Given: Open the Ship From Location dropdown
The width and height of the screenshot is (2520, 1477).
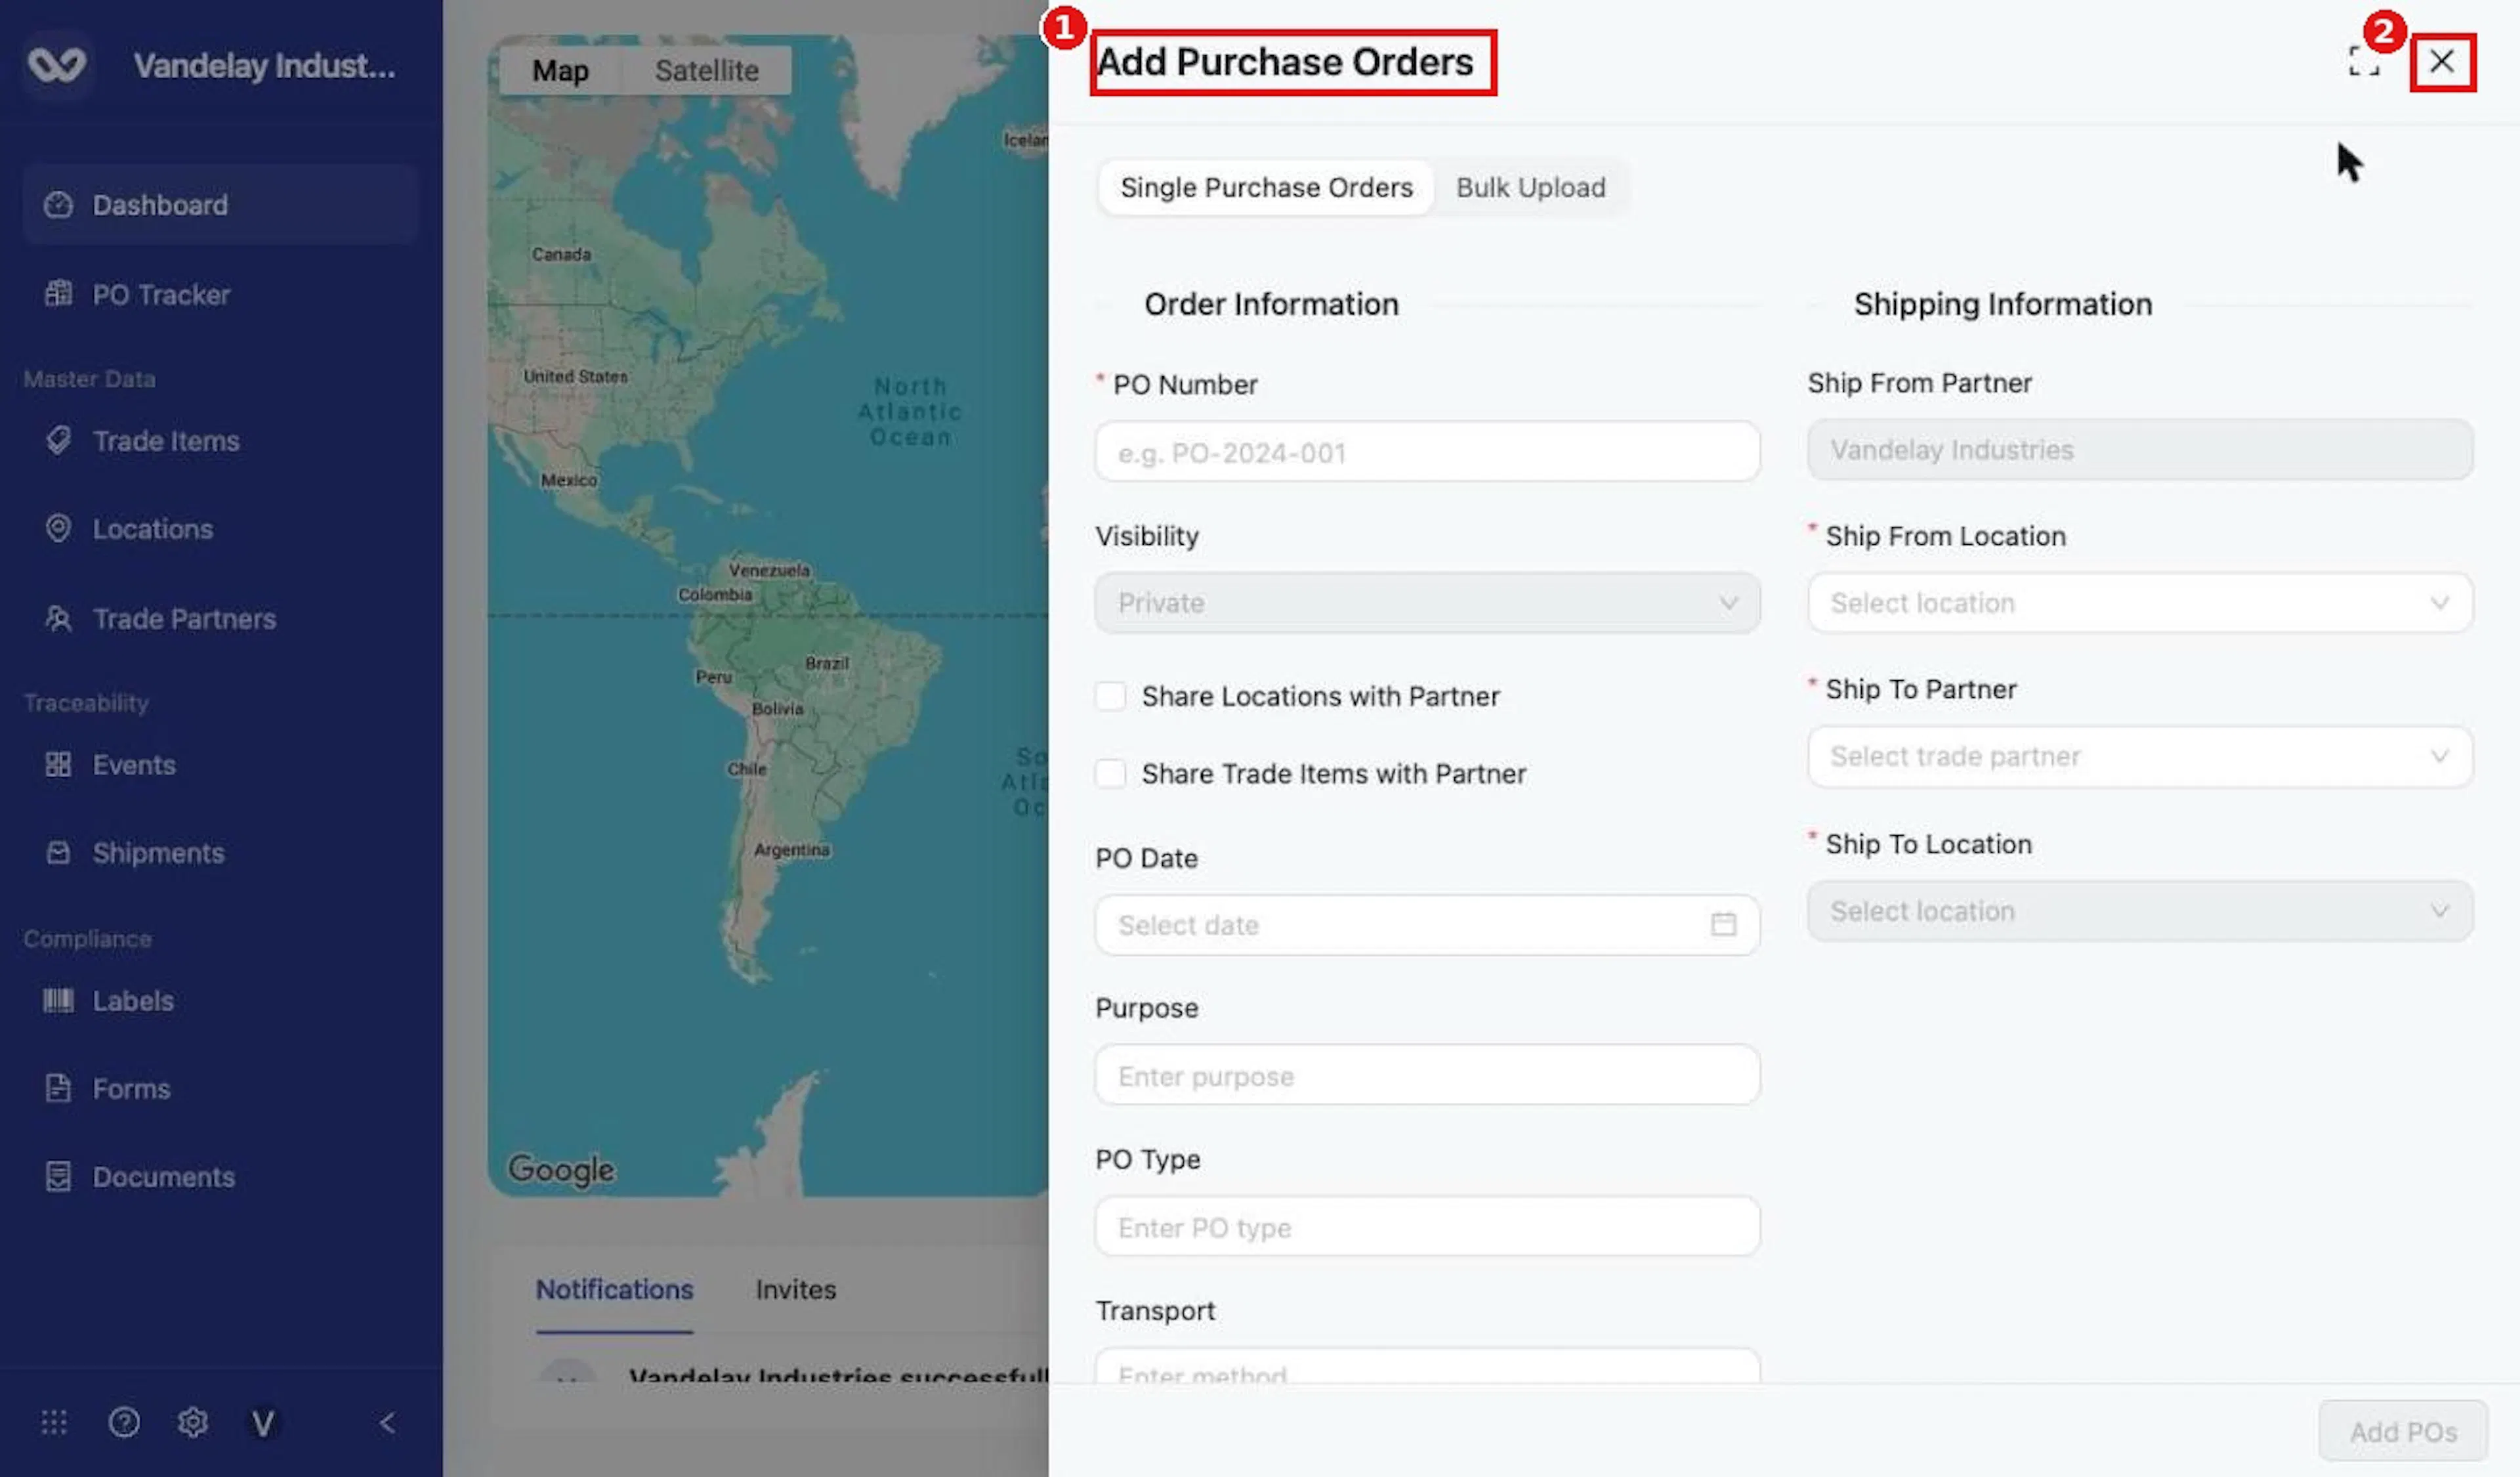Looking at the screenshot, I should [x=2140, y=603].
